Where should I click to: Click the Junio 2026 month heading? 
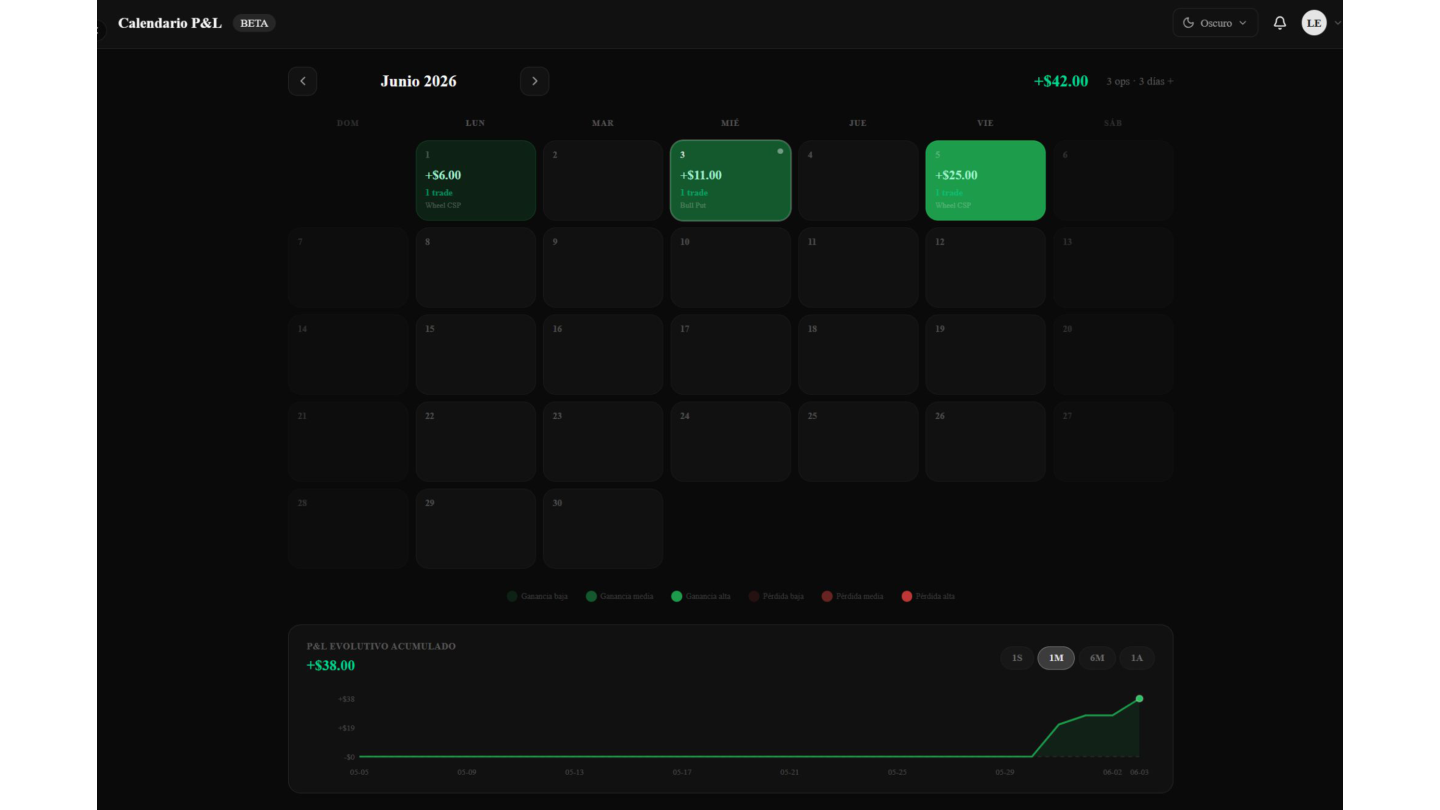tap(419, 81)
